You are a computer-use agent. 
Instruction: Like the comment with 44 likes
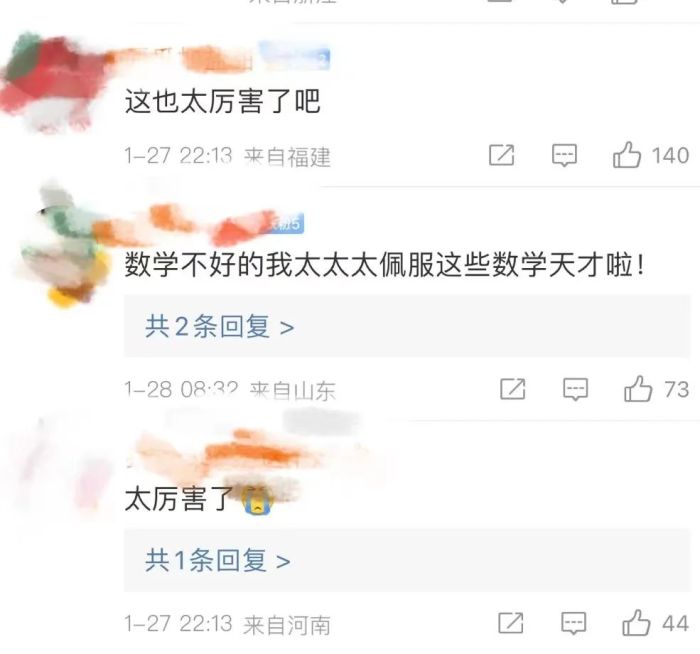coord(636,623)
